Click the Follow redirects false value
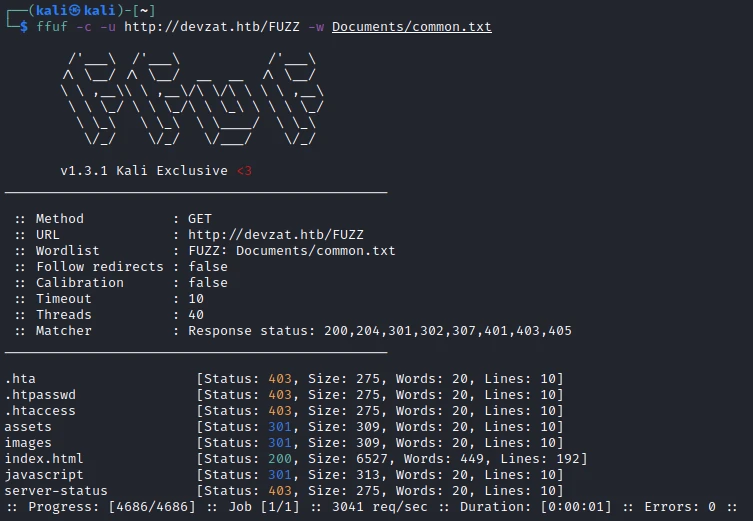 tap(208, 267)
